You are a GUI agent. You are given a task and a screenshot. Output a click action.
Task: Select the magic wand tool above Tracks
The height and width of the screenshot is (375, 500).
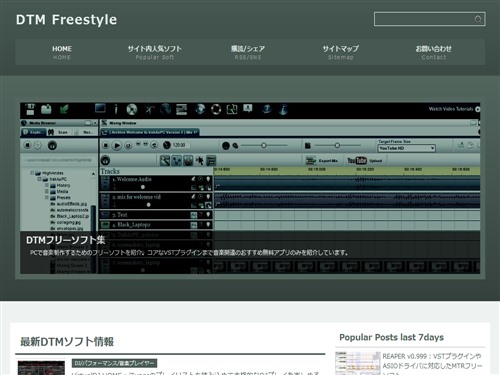[x=165, y=161]
